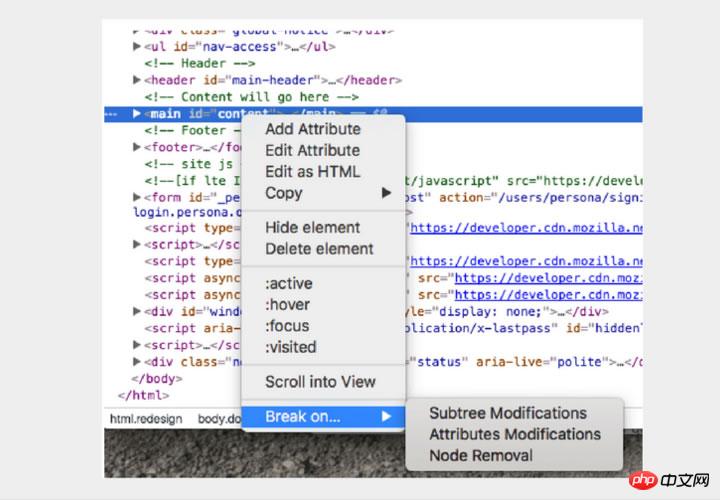
Task: Set breakpoint on Subtree Modifications
Action: click(x=514, y=413)
